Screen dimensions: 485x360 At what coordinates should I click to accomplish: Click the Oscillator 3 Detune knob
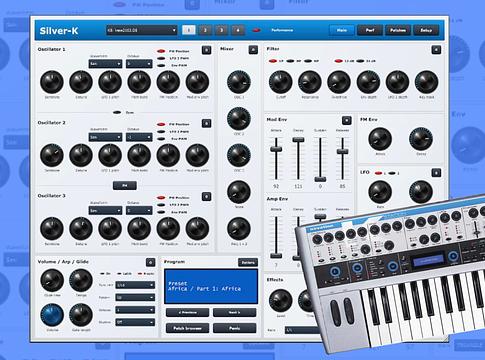[x=81, y=229]
